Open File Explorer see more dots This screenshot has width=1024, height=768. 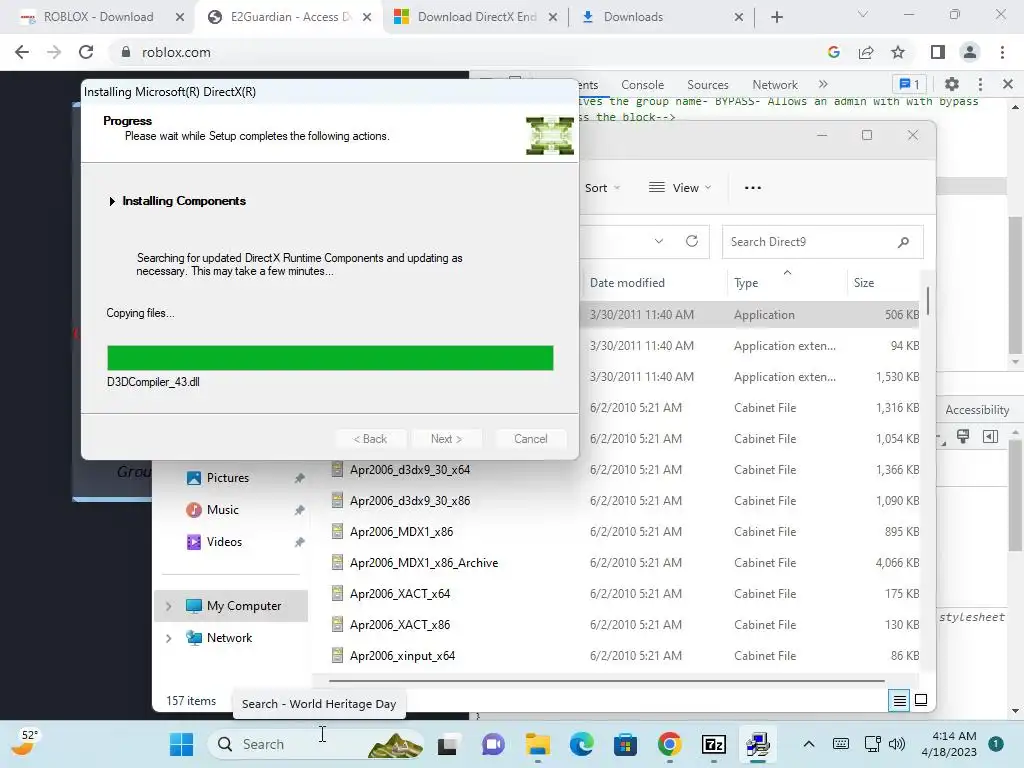tap(752, 188)
